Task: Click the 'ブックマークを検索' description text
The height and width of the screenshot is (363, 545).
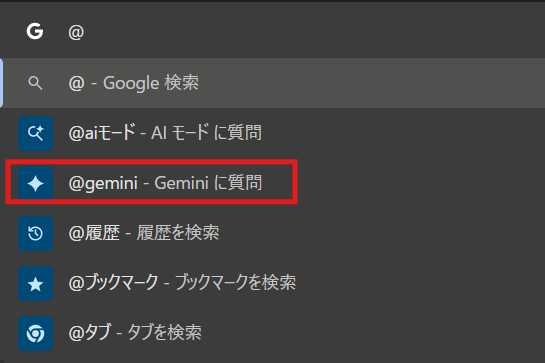Action: tap(235, 283)
